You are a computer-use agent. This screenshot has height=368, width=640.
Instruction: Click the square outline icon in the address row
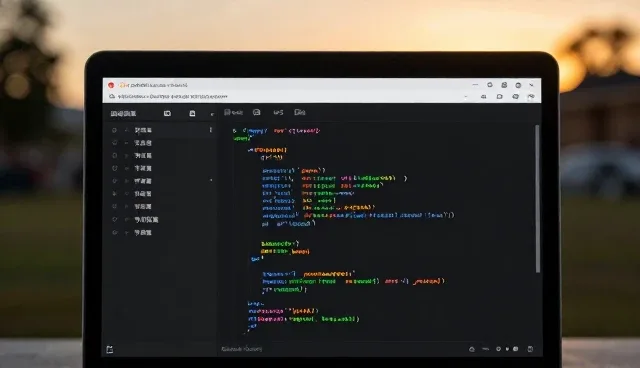[x=500, y=97]
